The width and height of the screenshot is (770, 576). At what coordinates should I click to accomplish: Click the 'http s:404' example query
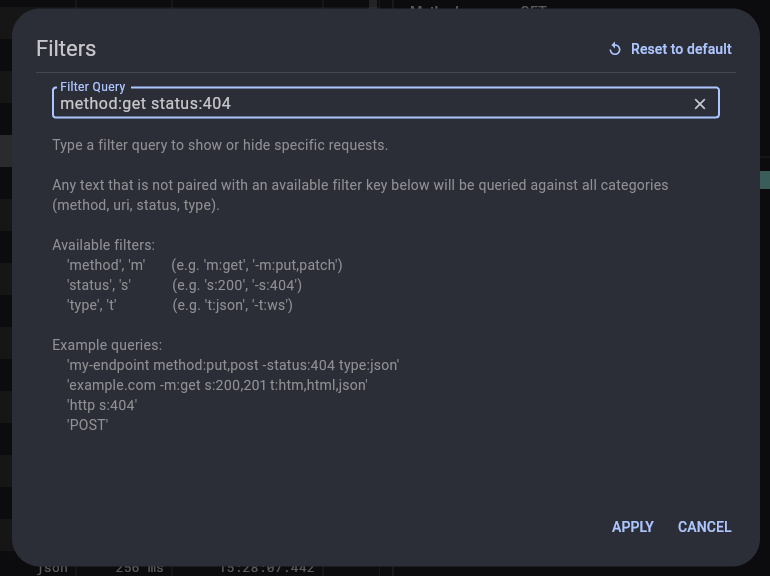coord(102,405)
